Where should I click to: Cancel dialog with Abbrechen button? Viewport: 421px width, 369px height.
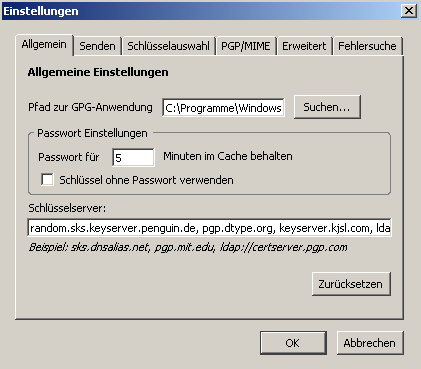370,343
